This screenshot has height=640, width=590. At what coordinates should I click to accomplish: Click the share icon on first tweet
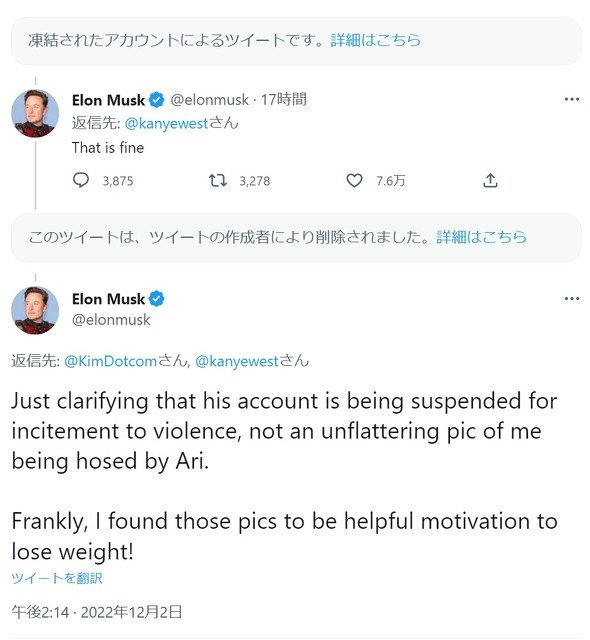pyautogui.click(x=490, y=180)
